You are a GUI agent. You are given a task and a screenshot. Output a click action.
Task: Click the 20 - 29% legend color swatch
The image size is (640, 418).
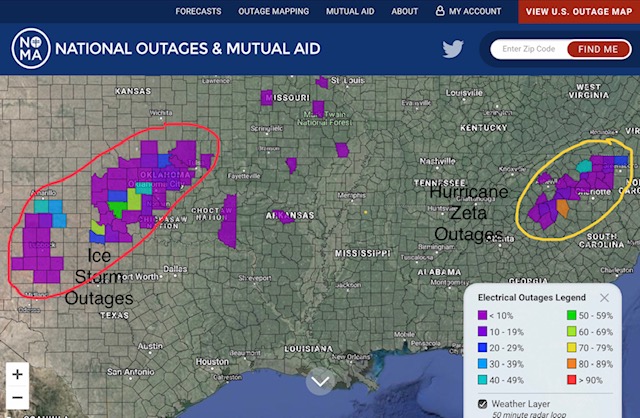(482, 347)
